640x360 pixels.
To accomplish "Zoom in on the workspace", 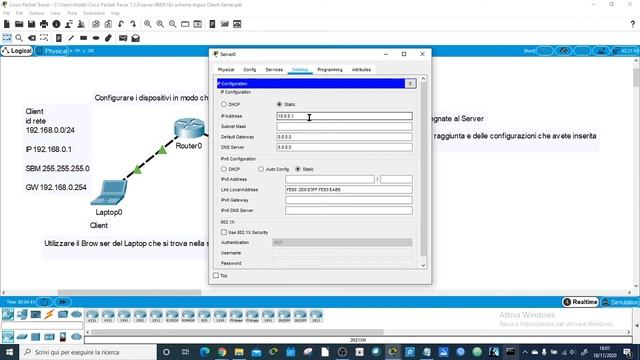I will [148, 24].
